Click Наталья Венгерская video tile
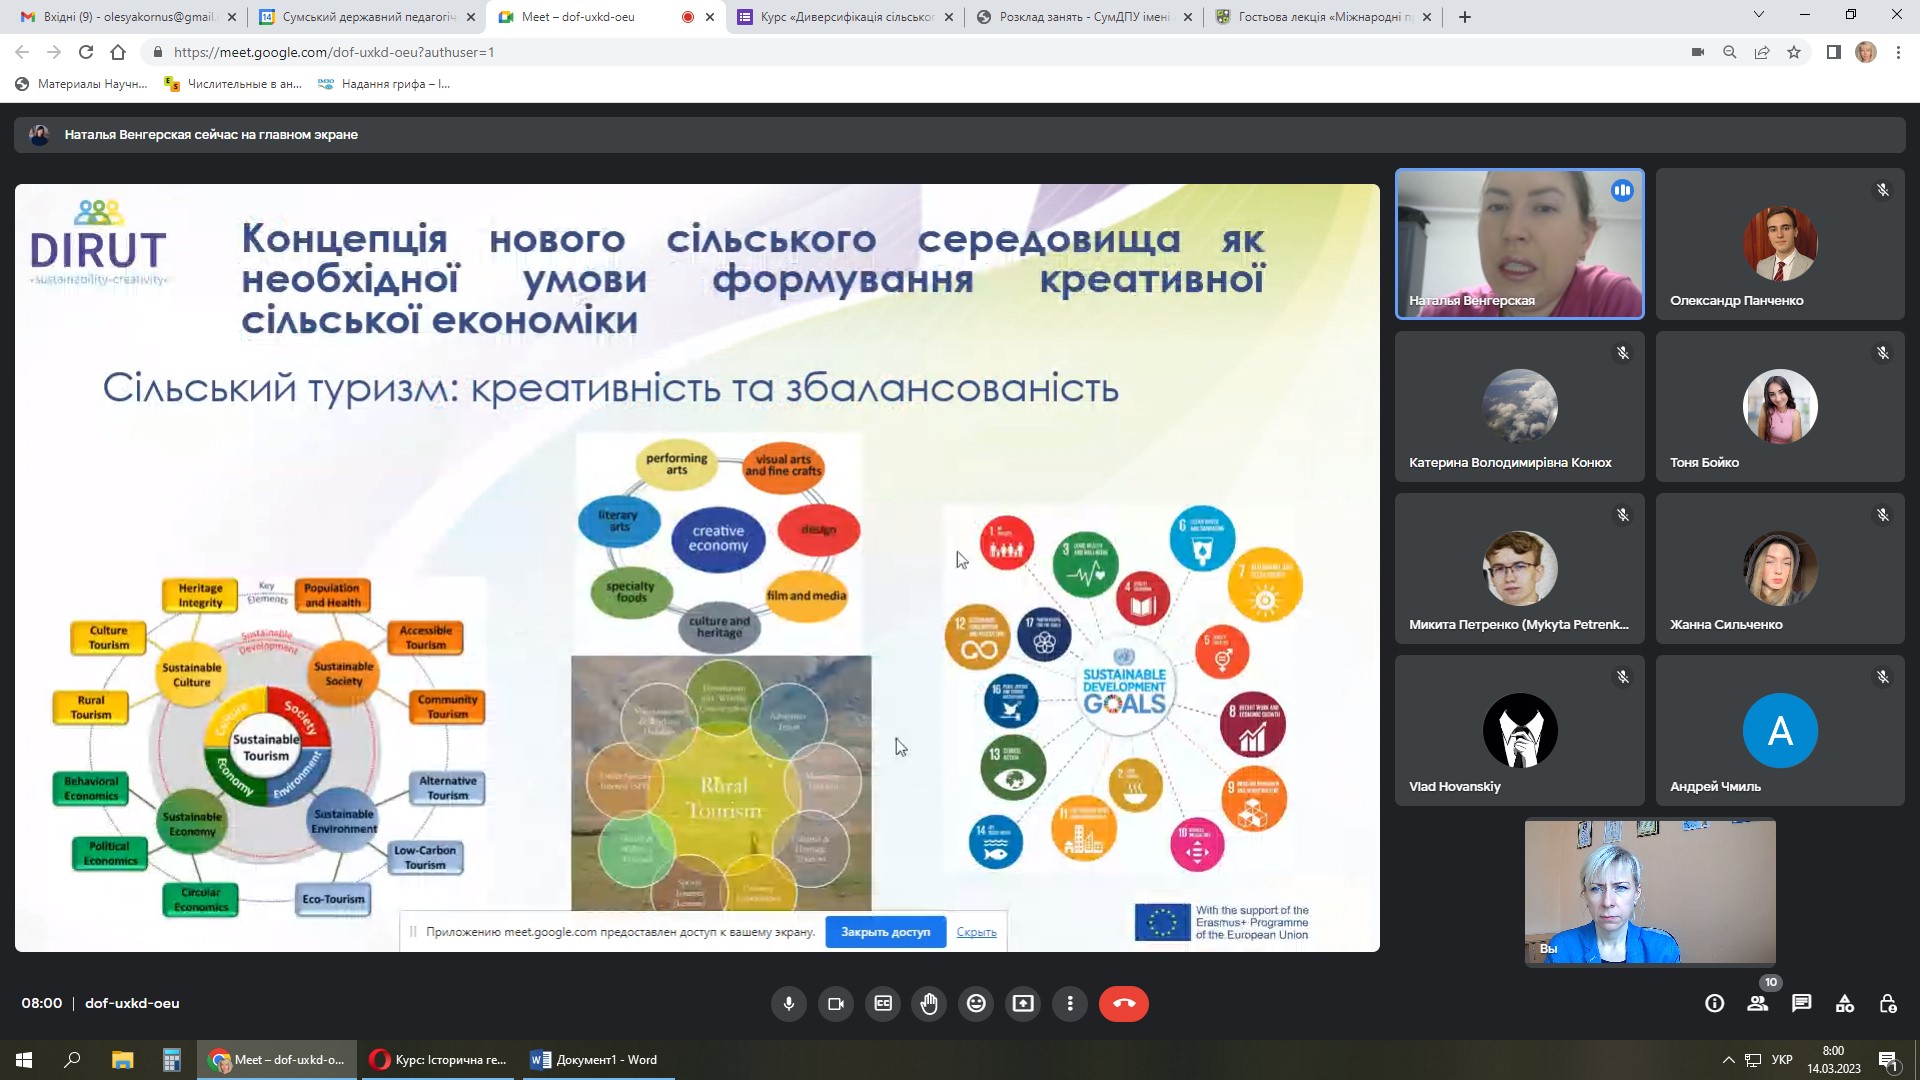The width and height of the screenshot is (1920, 1080). pyautogui.click(x=1519, y=244)
